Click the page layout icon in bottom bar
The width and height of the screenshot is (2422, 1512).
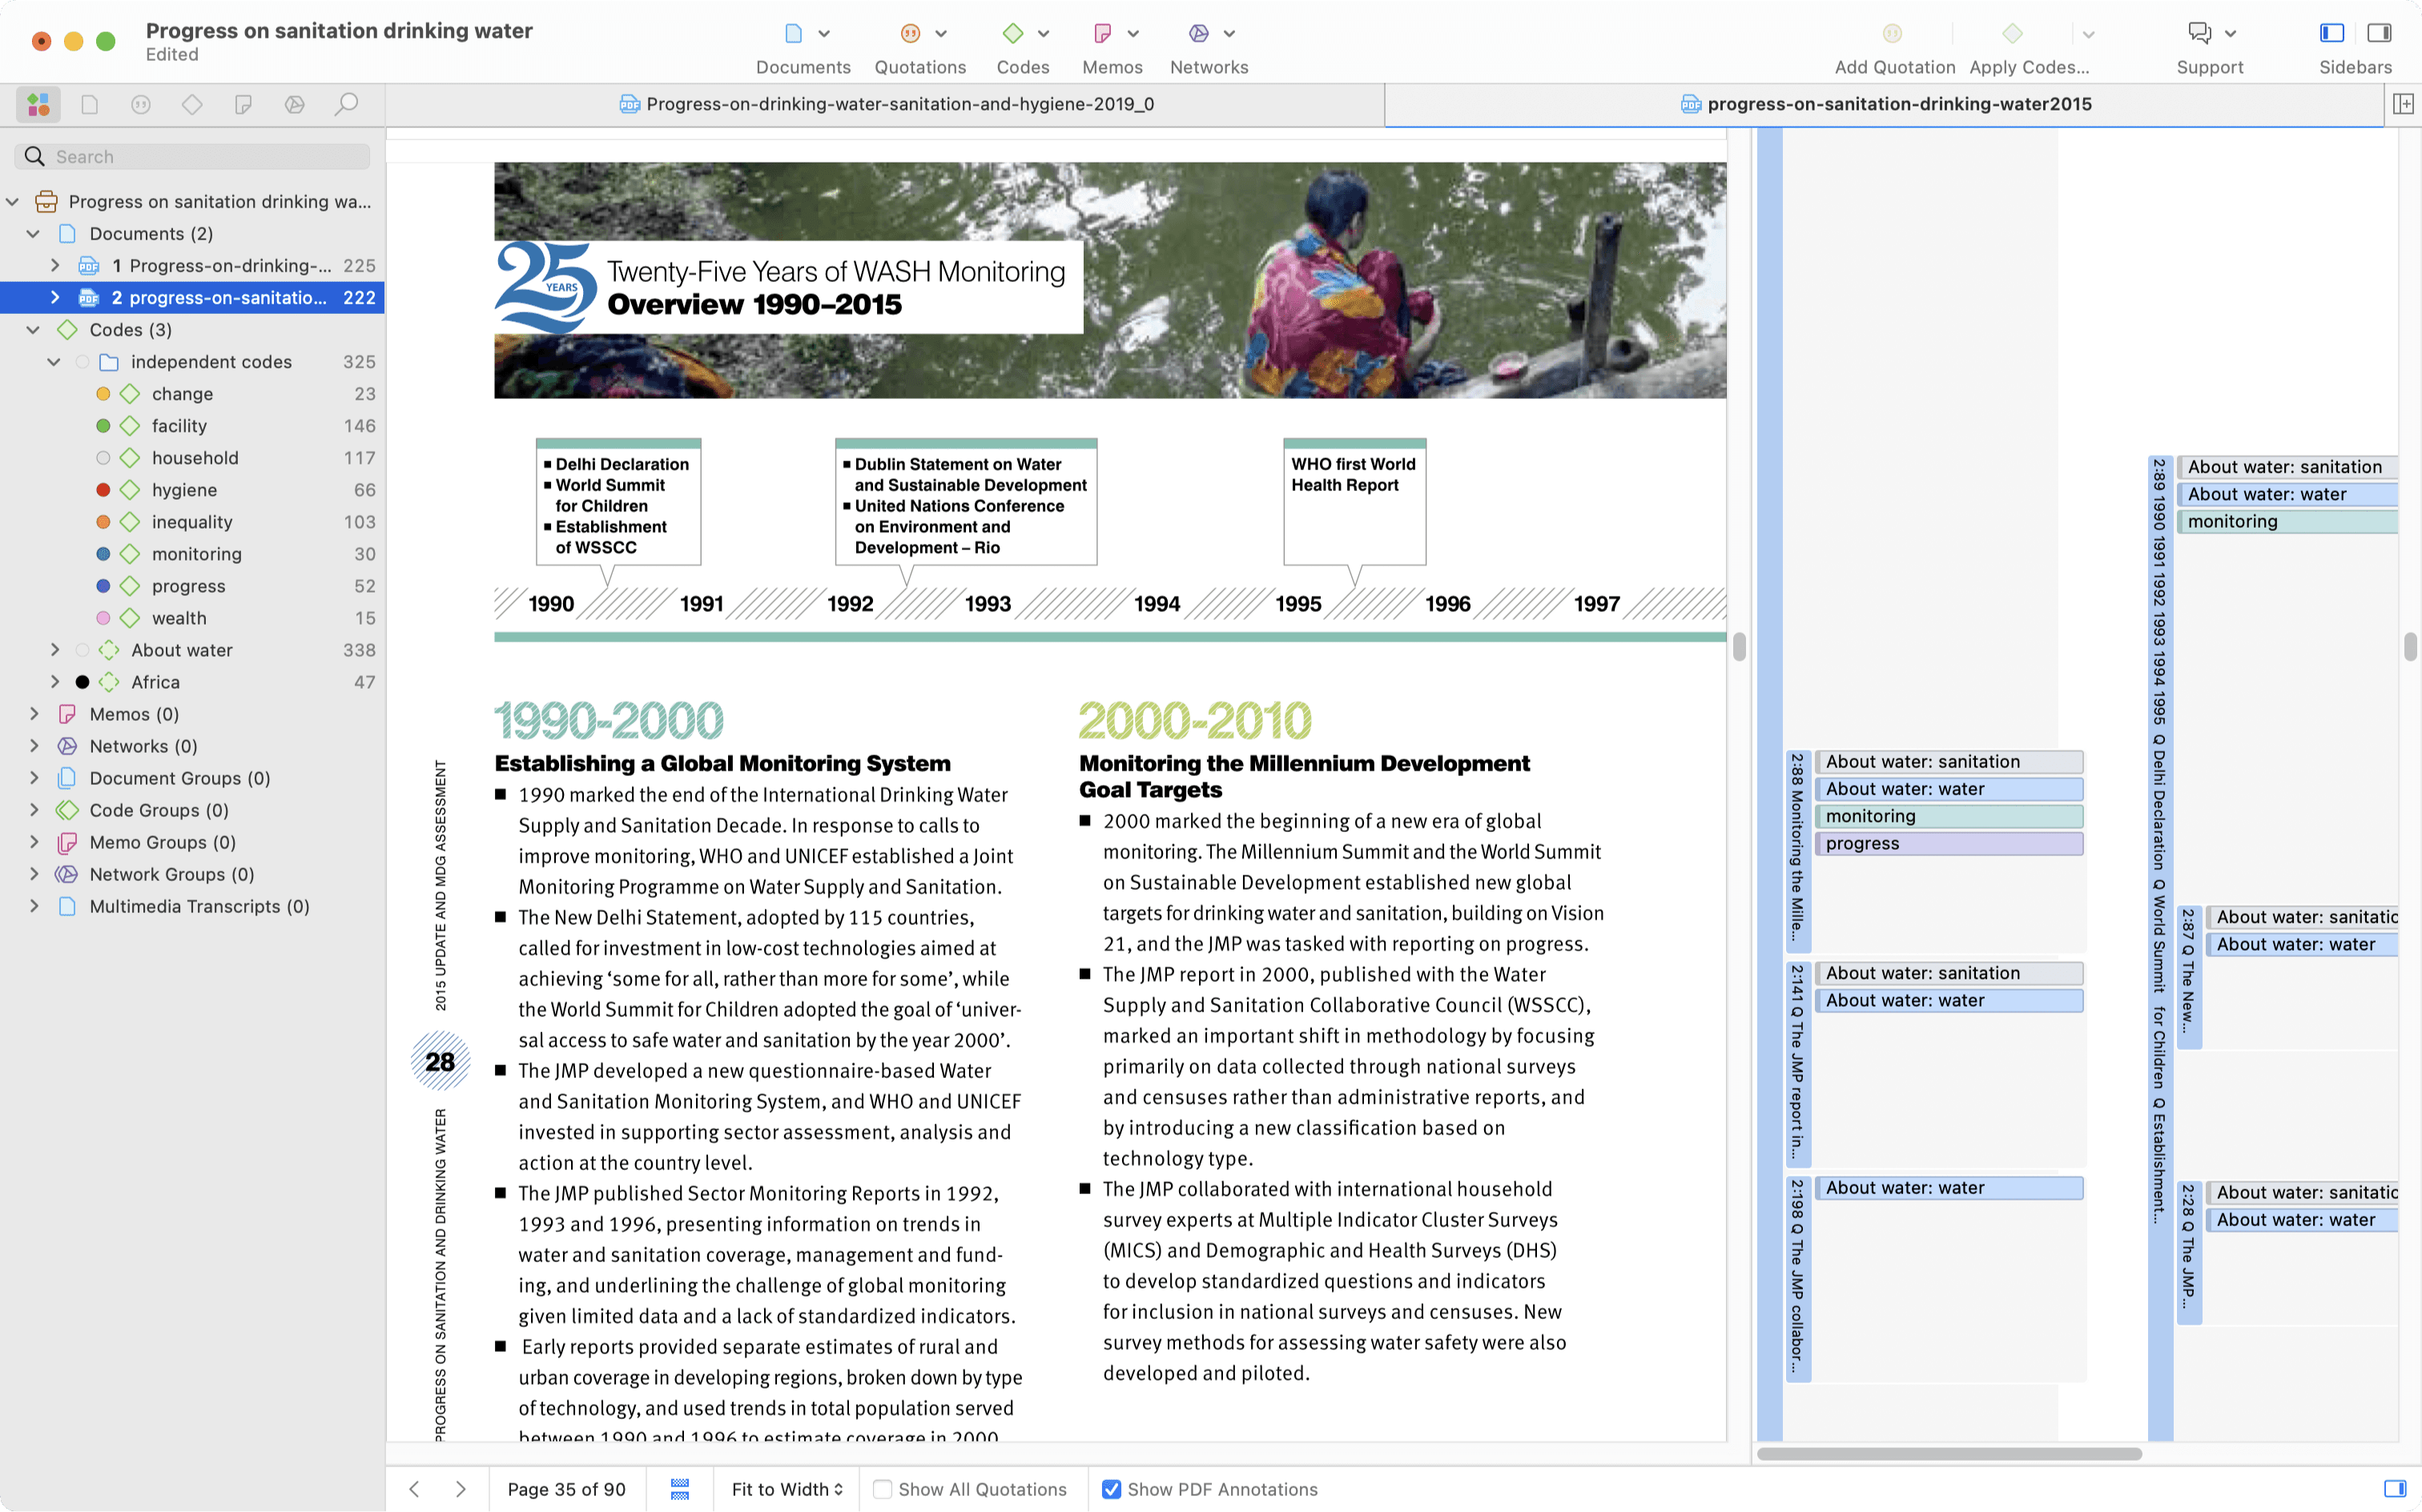pos(680,1489)
